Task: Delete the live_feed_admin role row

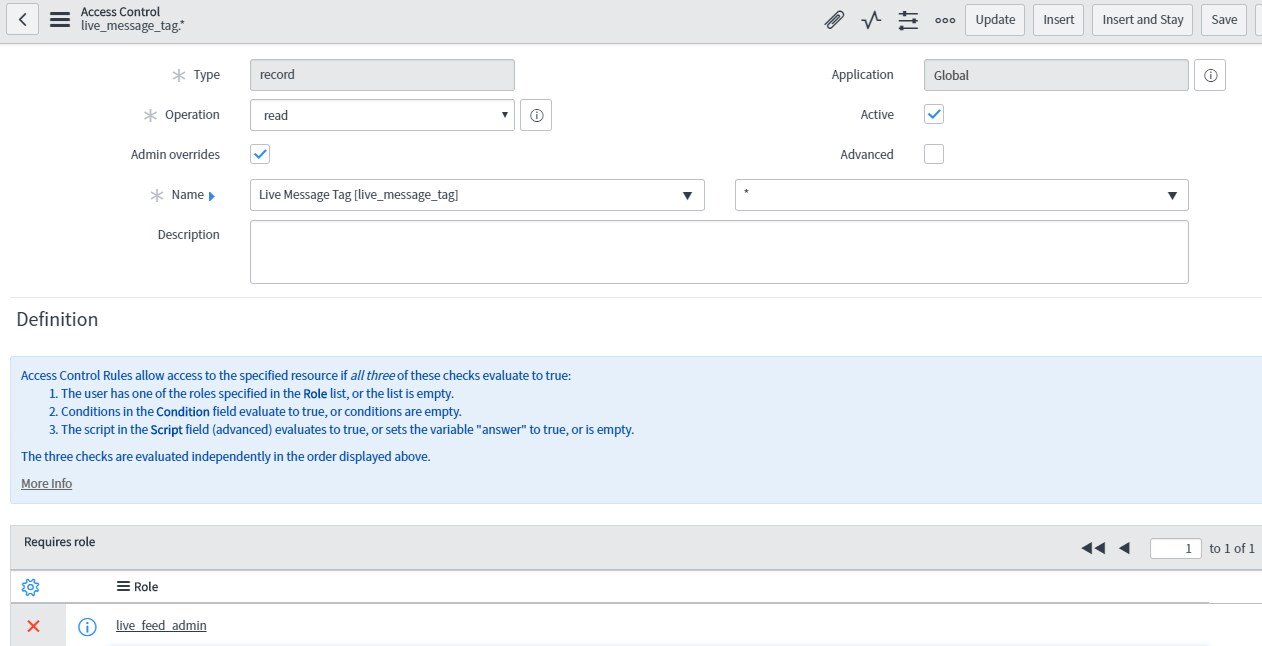Action: (33, 626)
